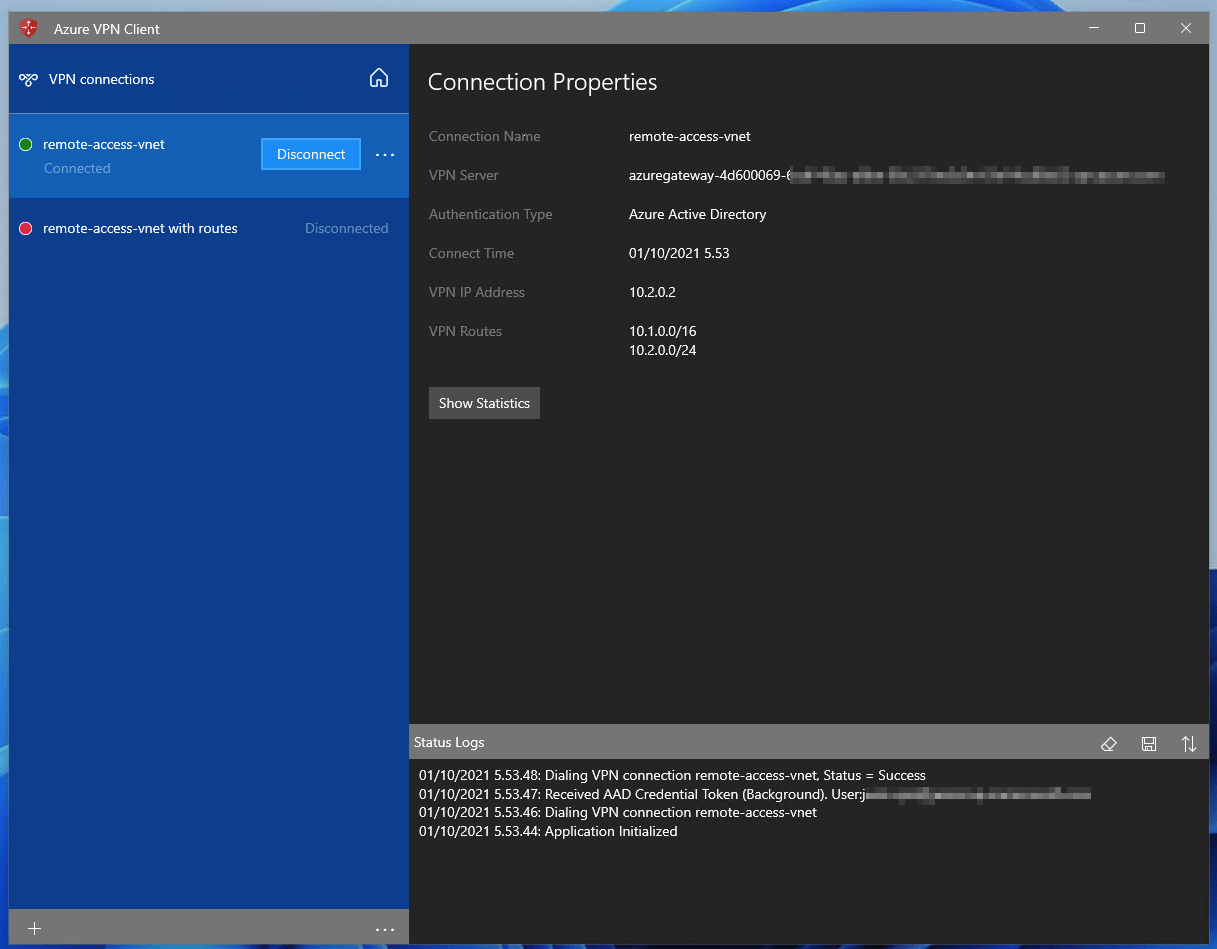1217x949 pixels.
Task: Click the Connection Name value remote-access-vnet
Action: [690, 136]
